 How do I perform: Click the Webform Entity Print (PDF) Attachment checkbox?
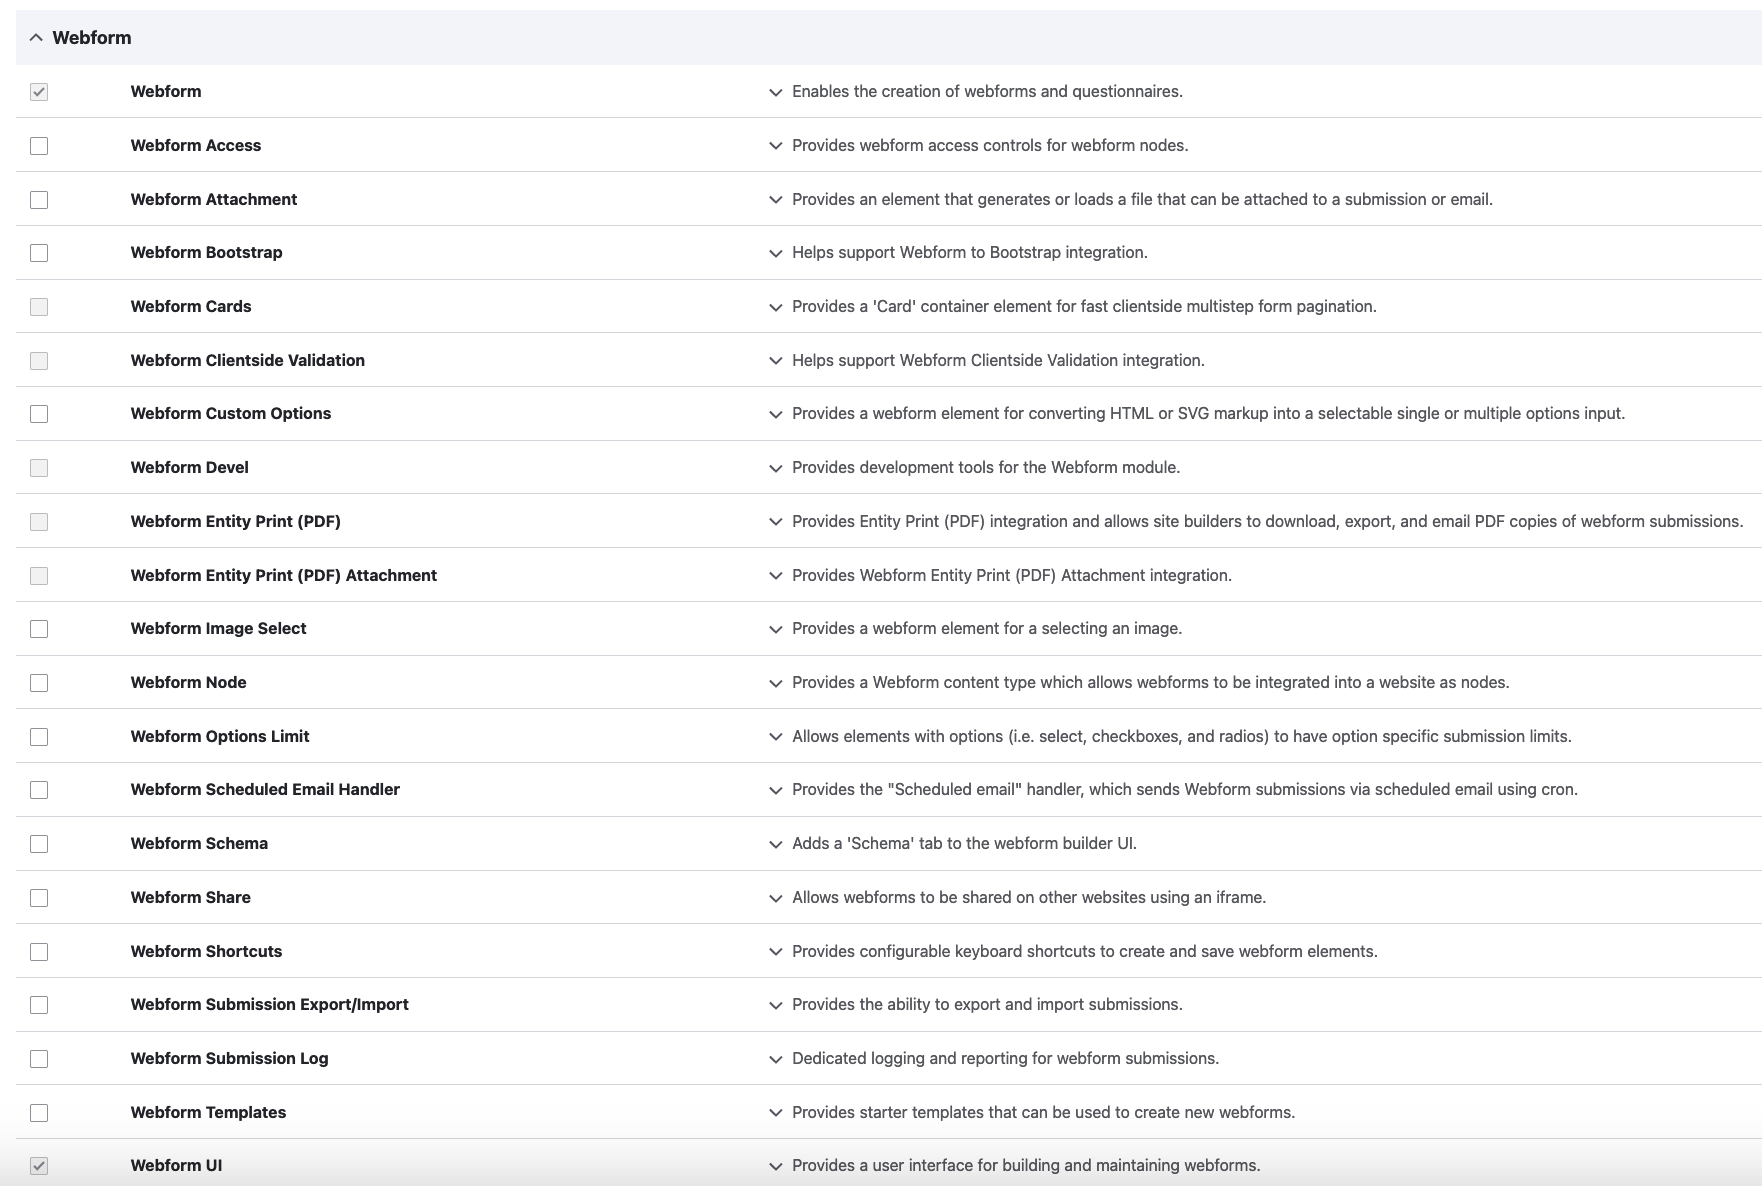coord(39,576)
